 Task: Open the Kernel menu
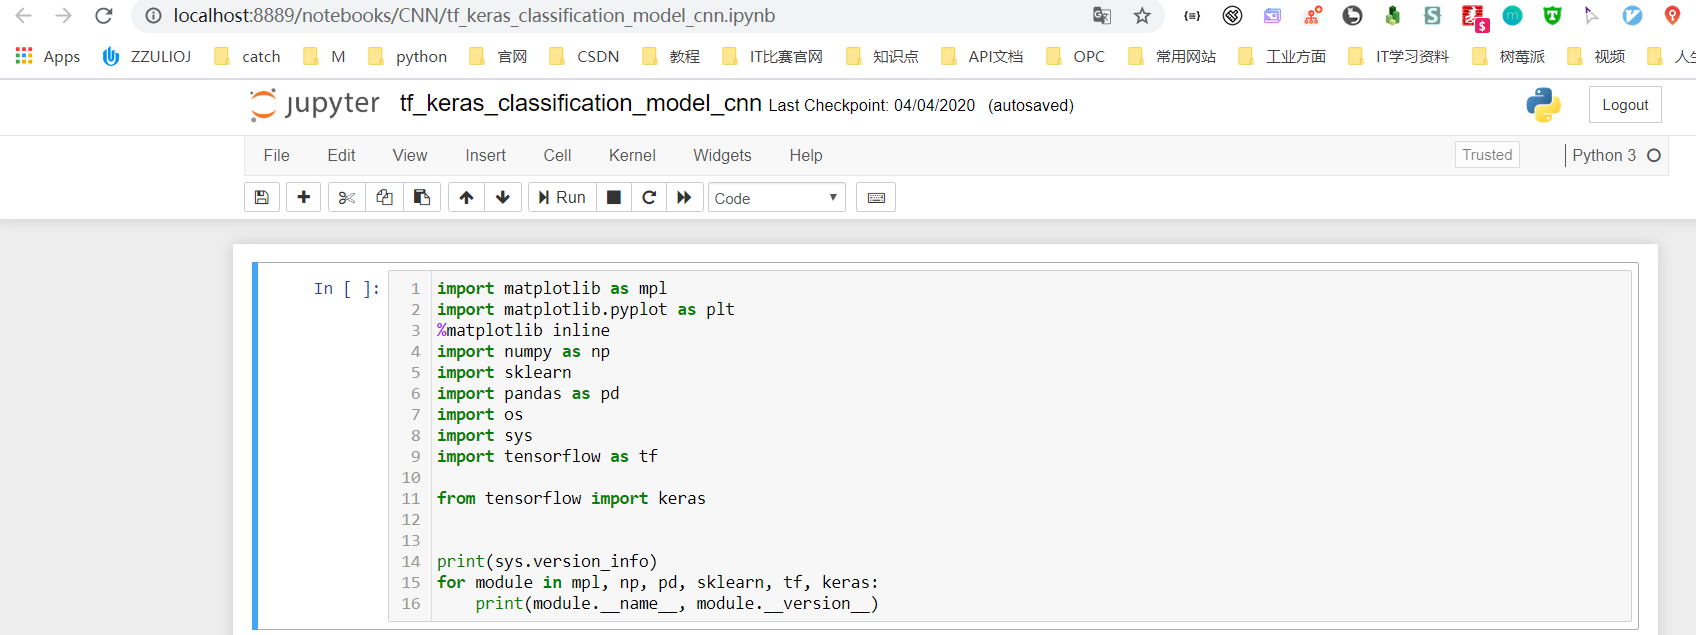pyautogui.click(x=632, y=155)
